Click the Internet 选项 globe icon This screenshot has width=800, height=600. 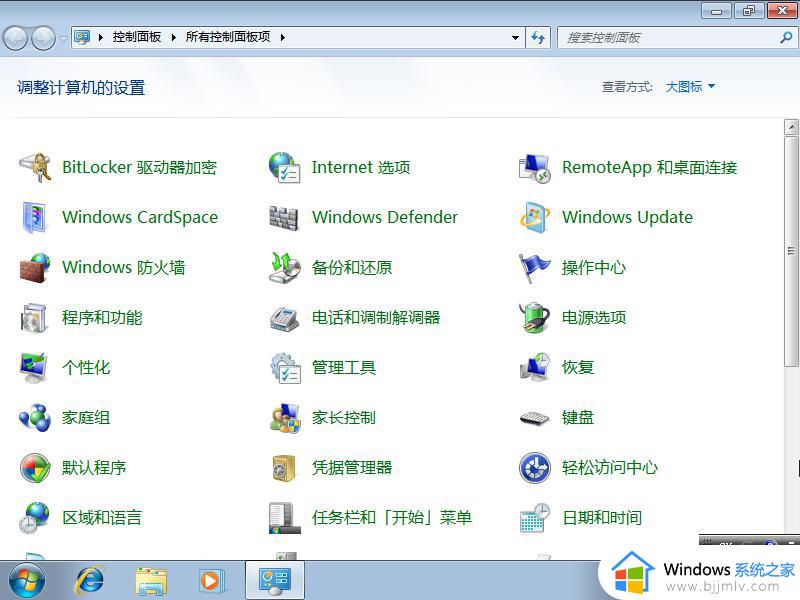pos(285,167)
